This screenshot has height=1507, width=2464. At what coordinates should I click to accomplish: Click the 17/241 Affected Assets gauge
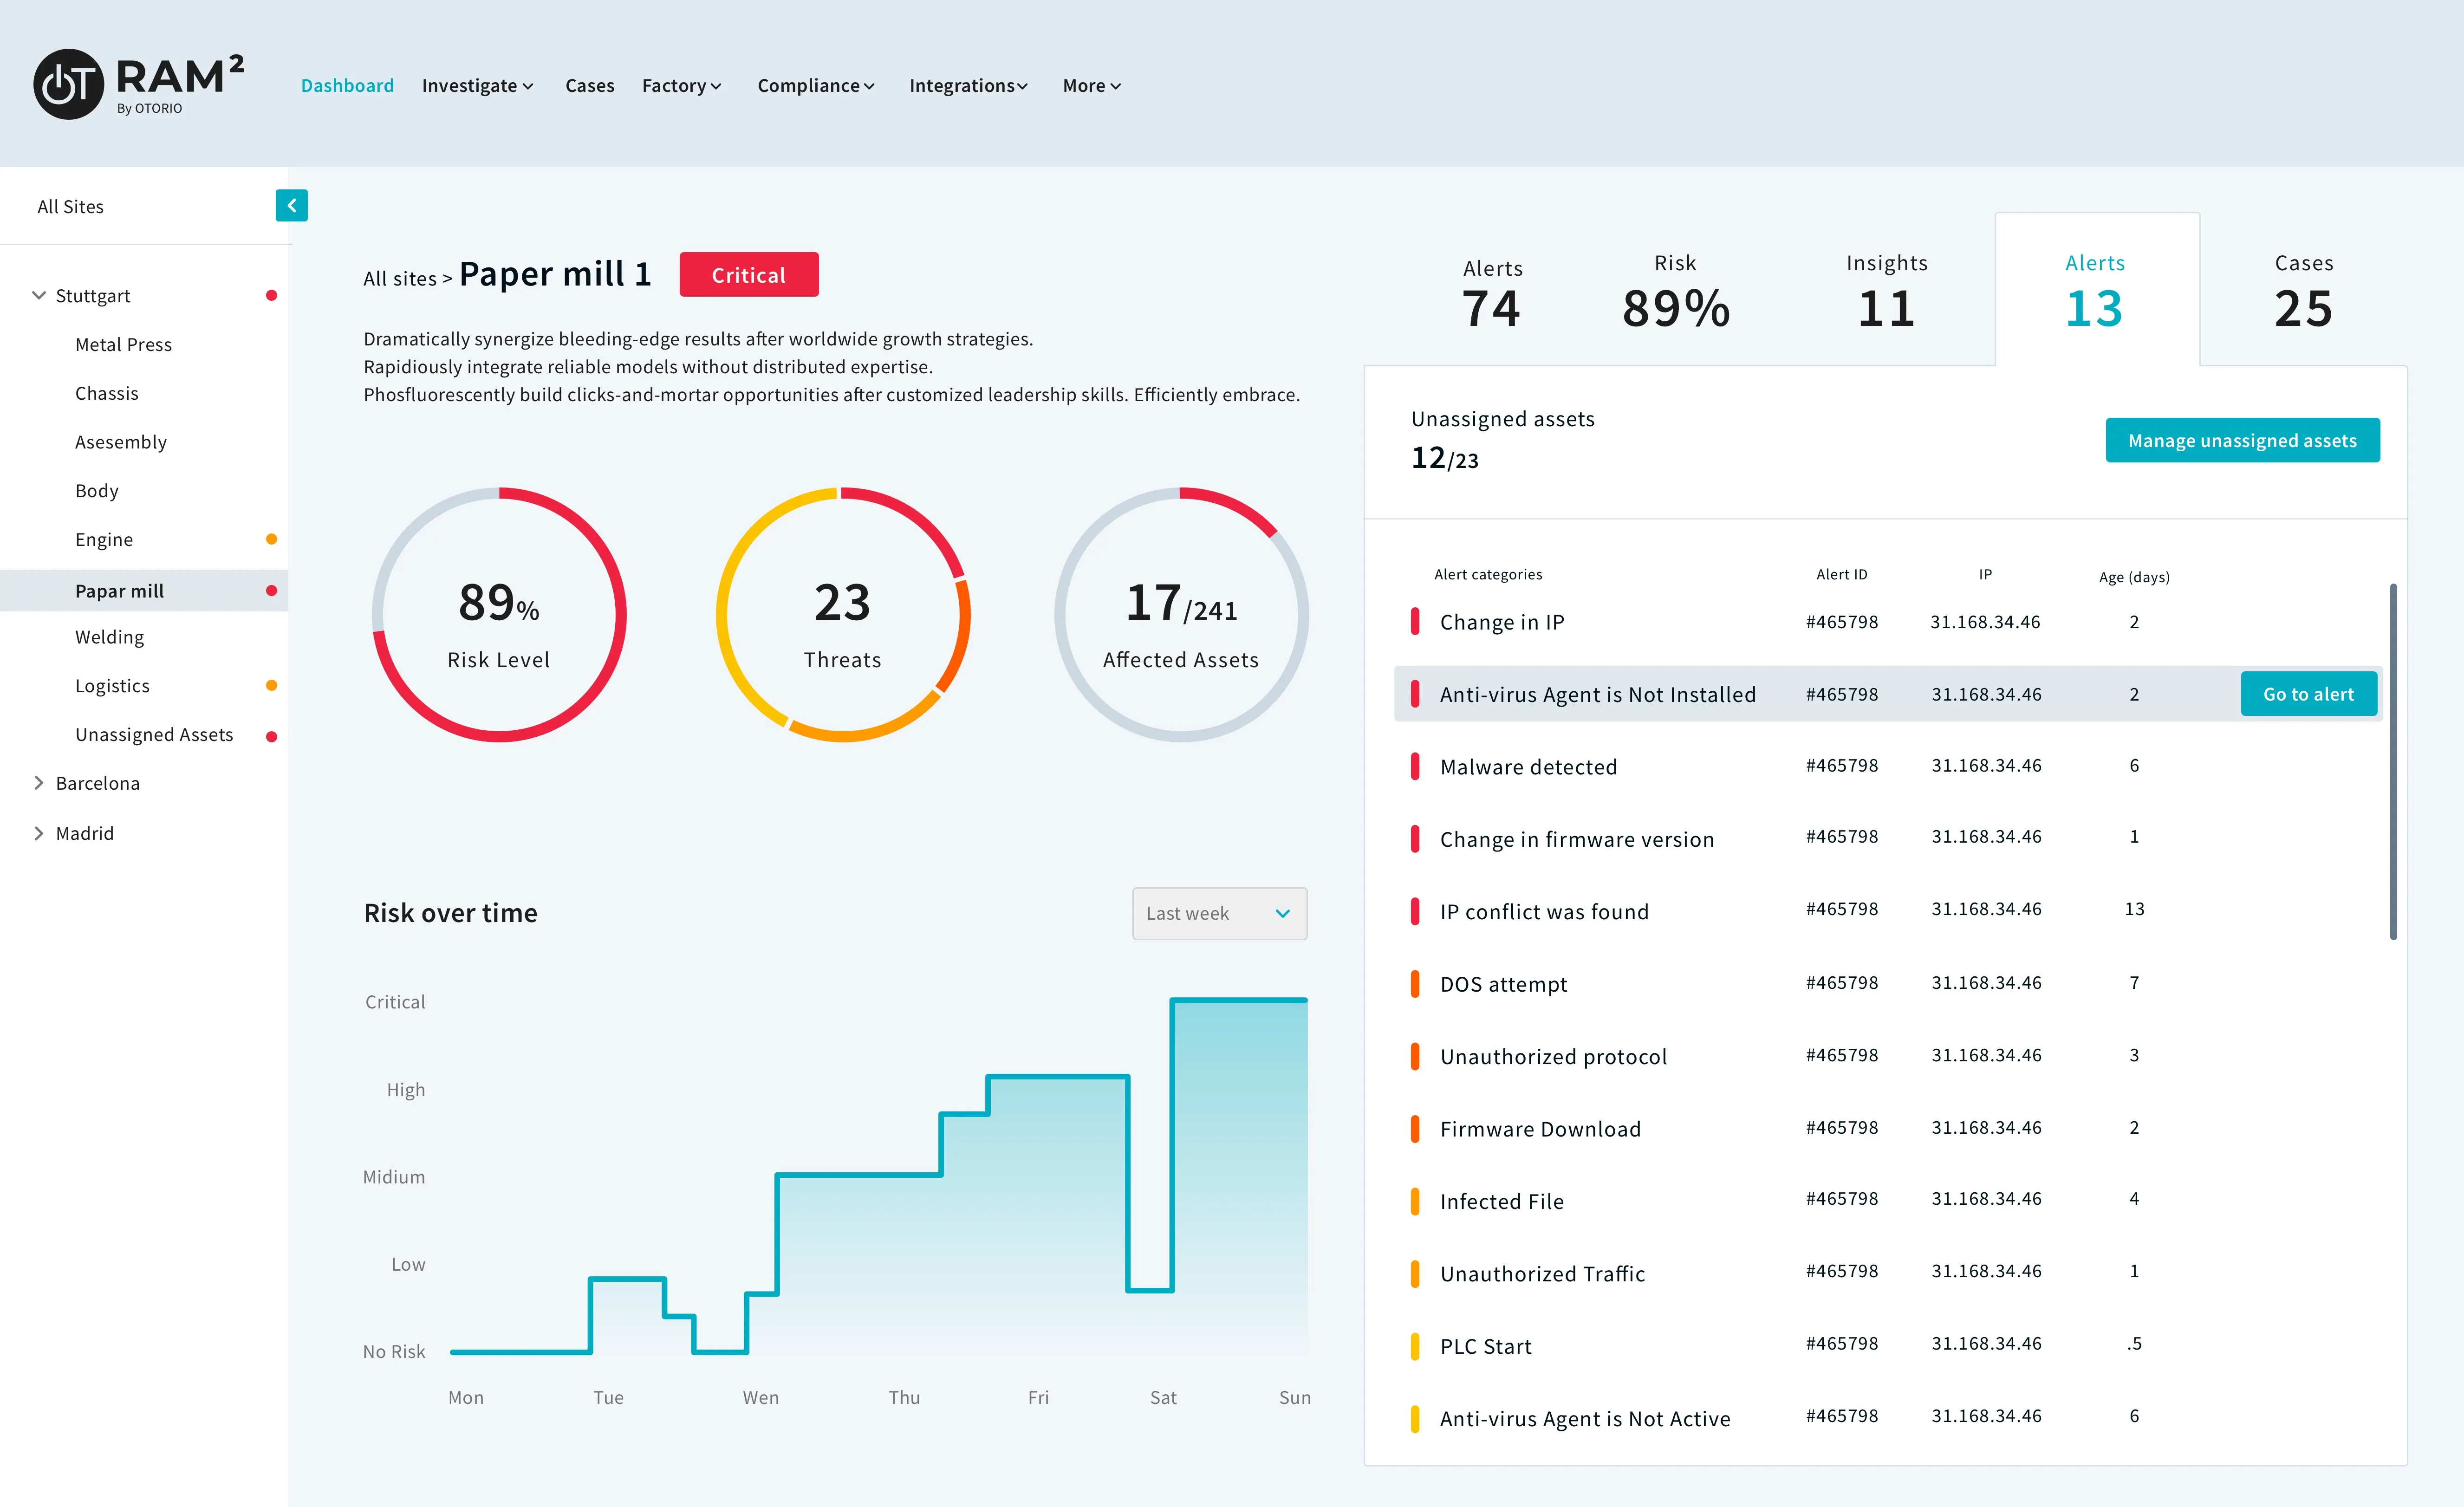[1181, 615]
